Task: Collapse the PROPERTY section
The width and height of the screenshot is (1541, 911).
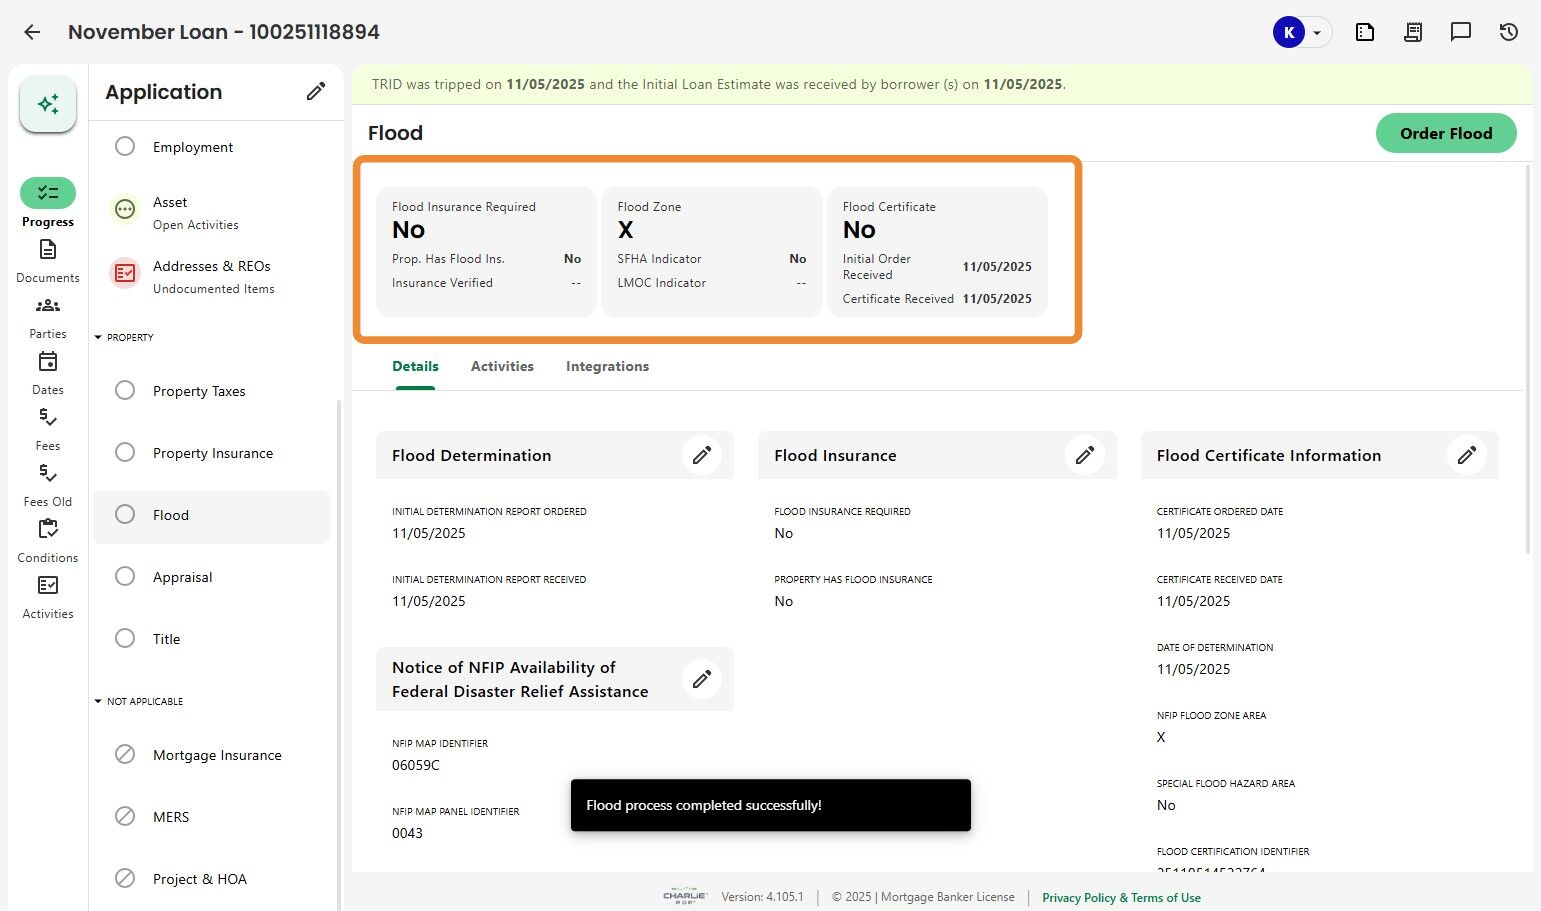Action: (x=98, y=337)
